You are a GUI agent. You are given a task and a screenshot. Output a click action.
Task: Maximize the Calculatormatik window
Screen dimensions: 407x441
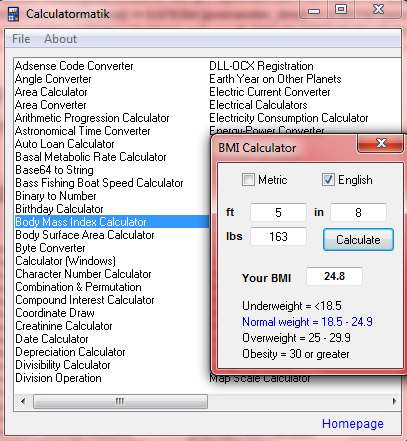click(x=341, y=9)
